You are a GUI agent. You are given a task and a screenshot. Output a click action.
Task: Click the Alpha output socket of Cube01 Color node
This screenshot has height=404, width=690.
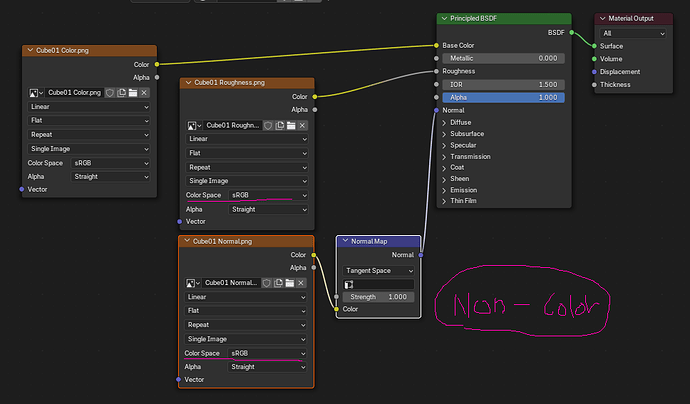(x=157, y=77)
